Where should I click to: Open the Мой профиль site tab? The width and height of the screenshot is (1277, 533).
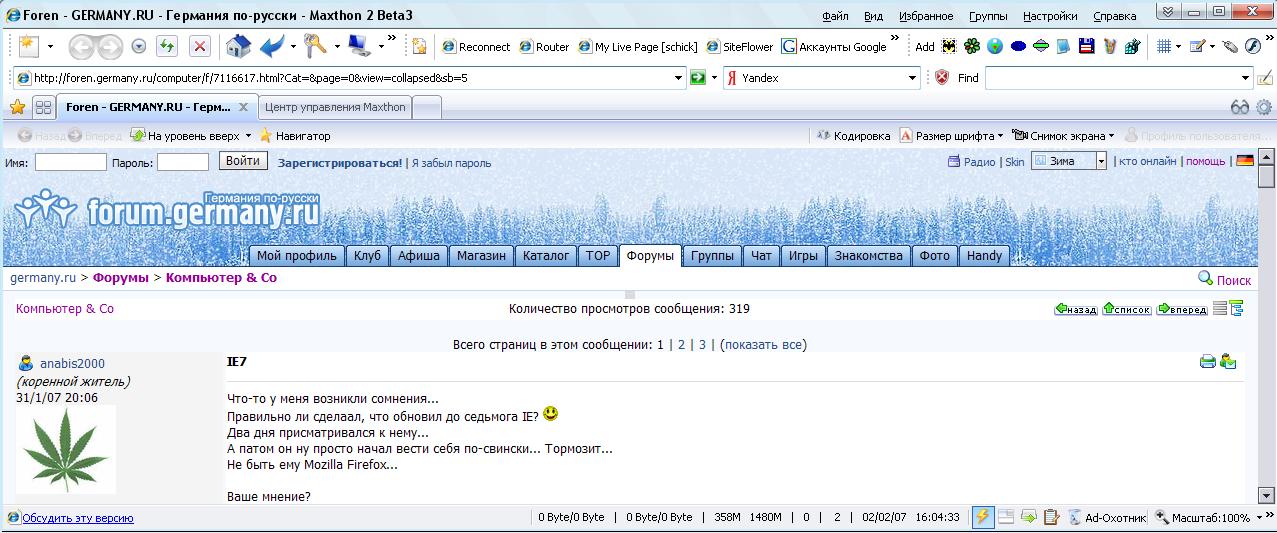297,255
